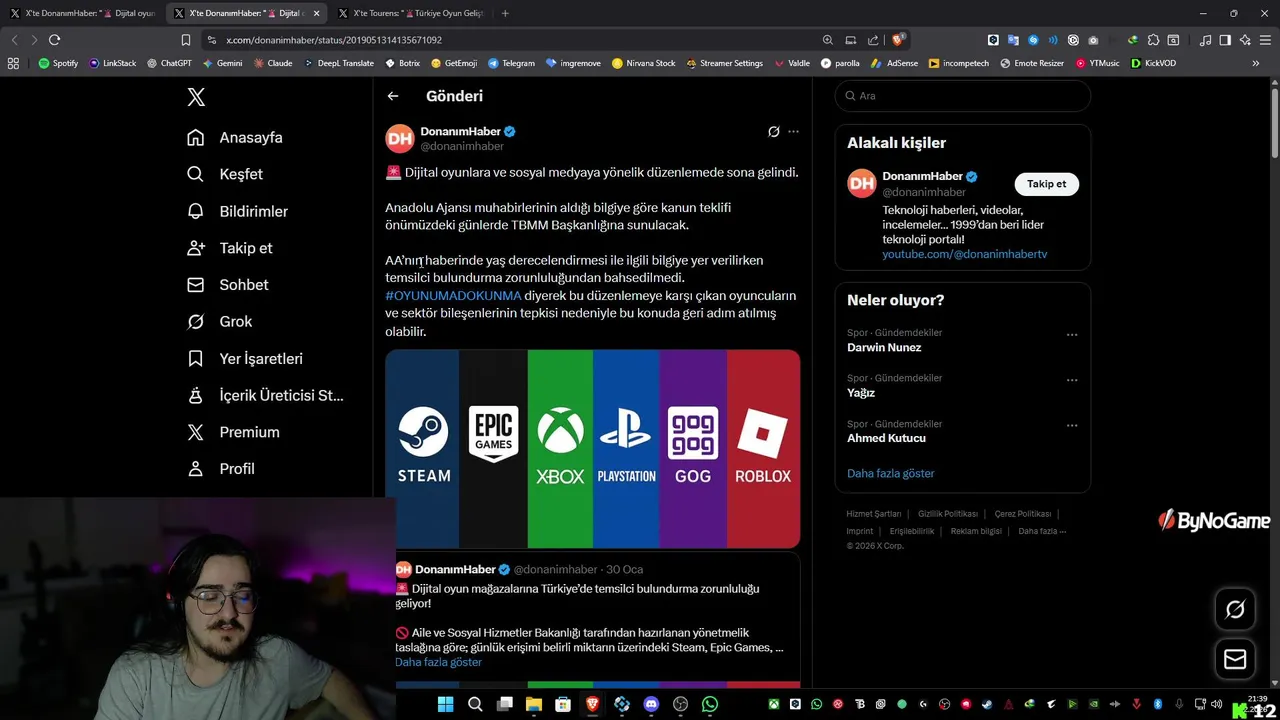Open the Claude bookmark

pyautogui.click(x=273, y=63)
